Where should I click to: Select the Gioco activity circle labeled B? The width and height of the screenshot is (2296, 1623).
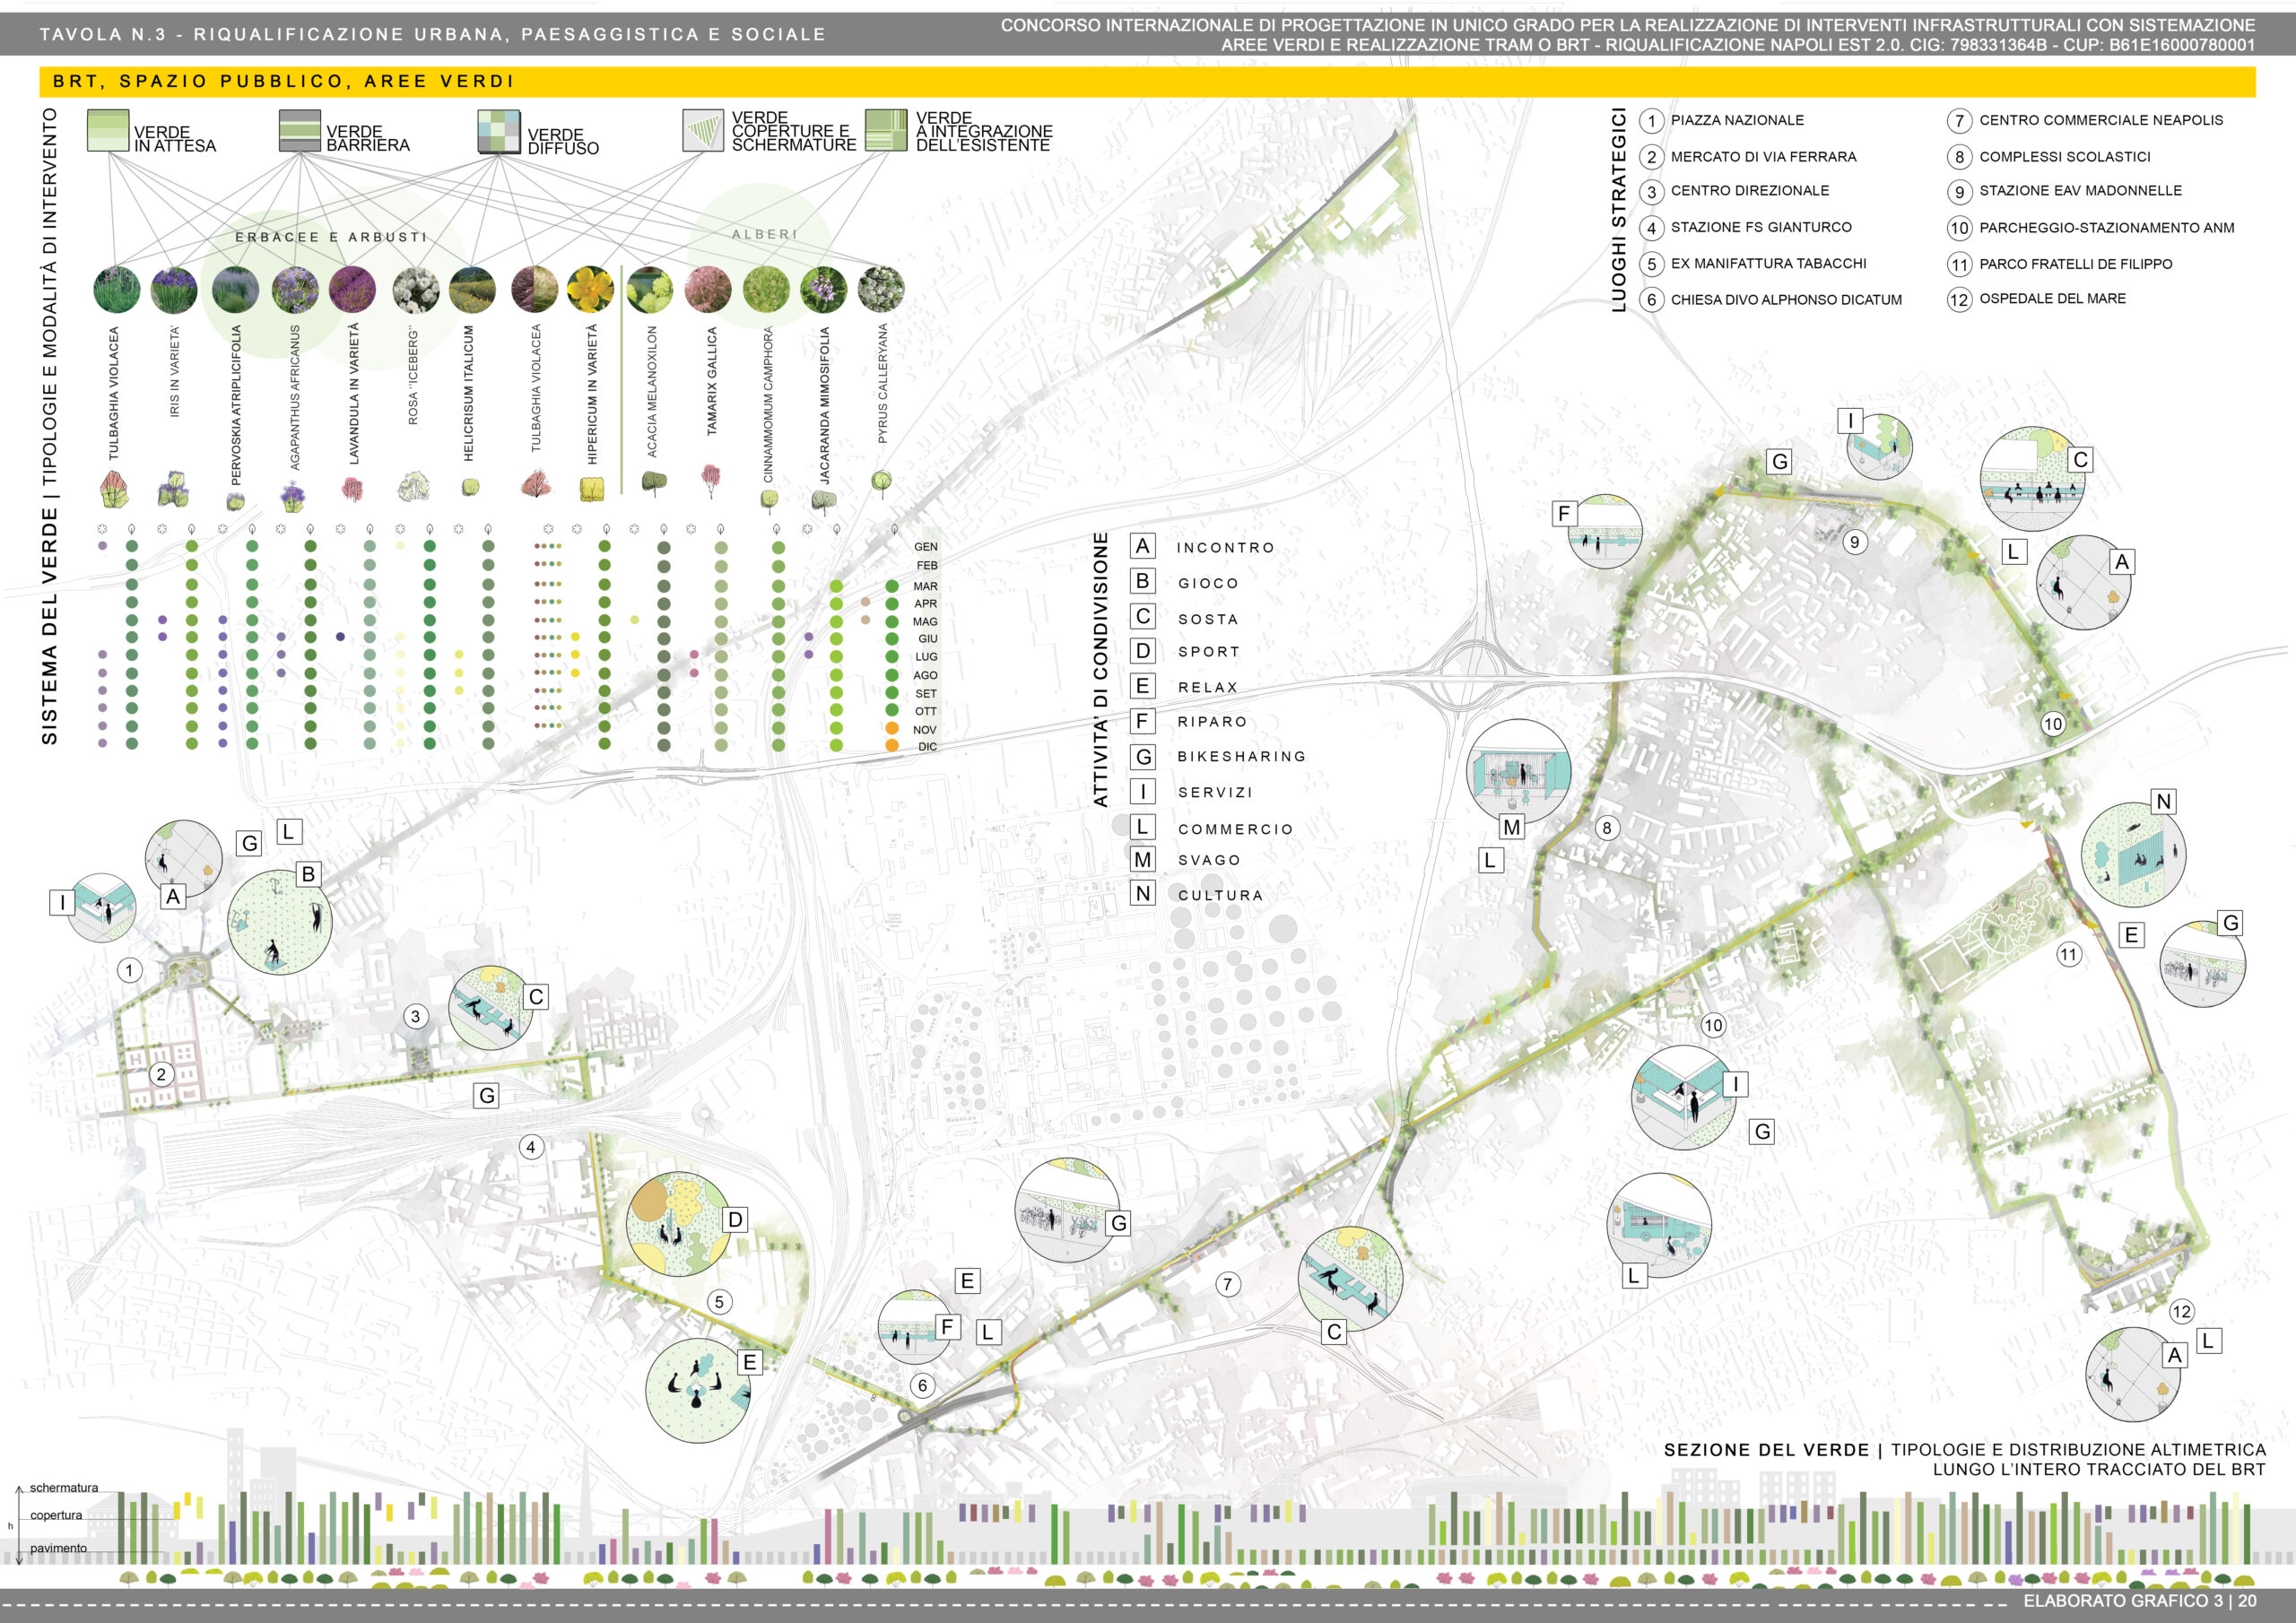[279, 922]
